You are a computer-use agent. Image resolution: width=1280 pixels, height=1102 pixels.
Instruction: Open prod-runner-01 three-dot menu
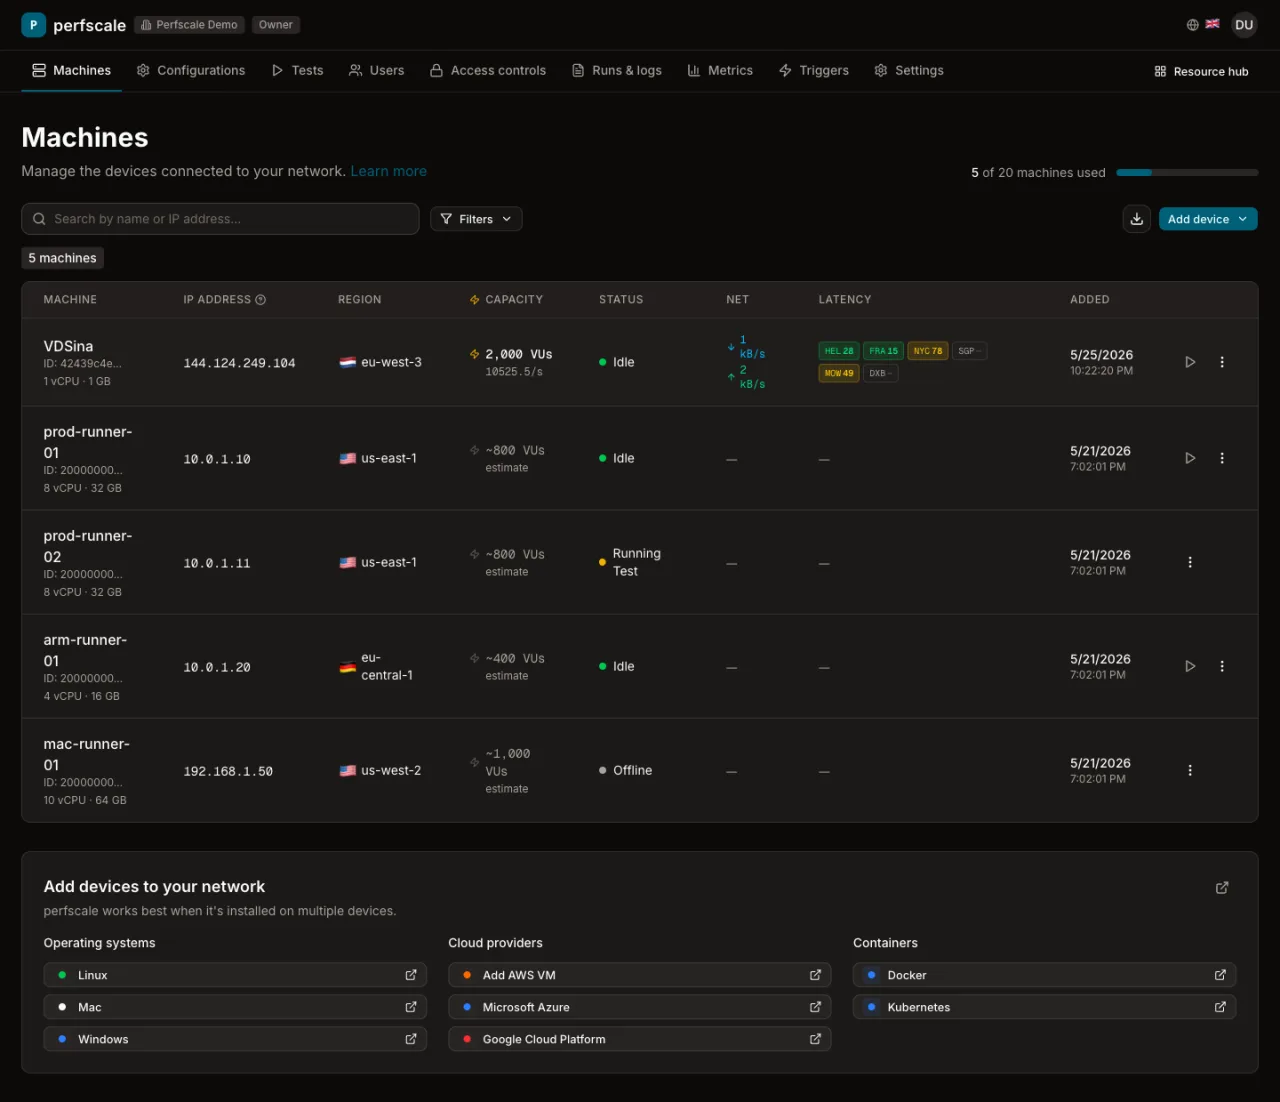pos(1222,458)
